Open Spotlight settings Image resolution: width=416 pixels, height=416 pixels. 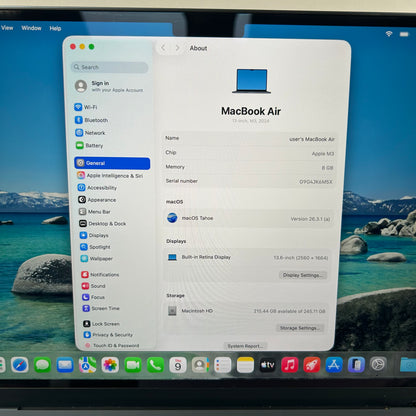pos(95,247)
